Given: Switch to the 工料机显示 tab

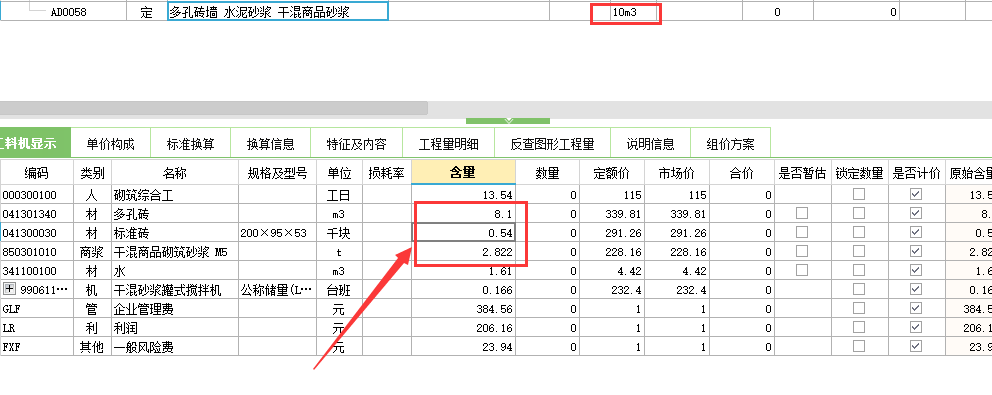Looking at the screenshot, I should (x=35, y=144).
